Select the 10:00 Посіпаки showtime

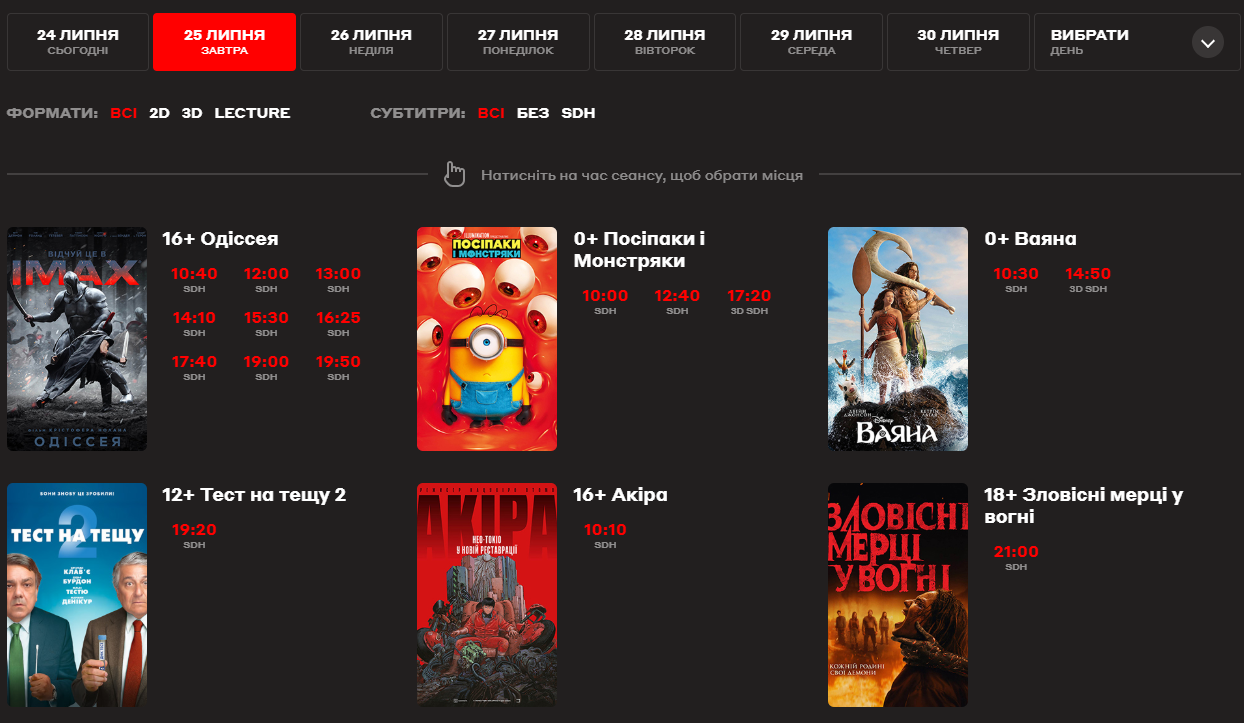click(605, 302)
